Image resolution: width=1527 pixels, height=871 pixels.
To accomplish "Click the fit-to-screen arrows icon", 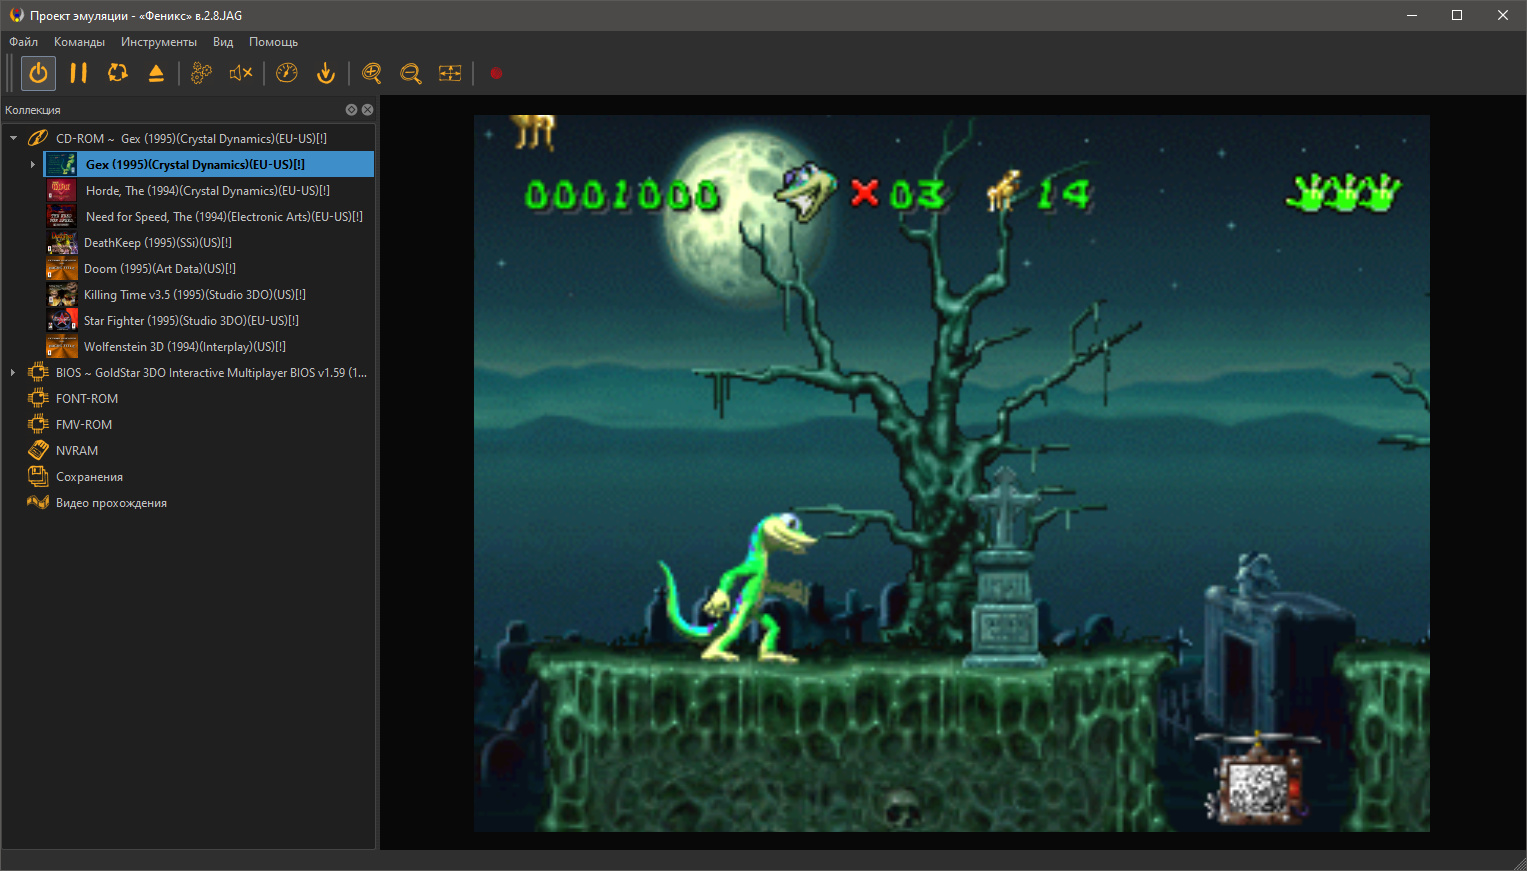I will click(x=450, y=73).
